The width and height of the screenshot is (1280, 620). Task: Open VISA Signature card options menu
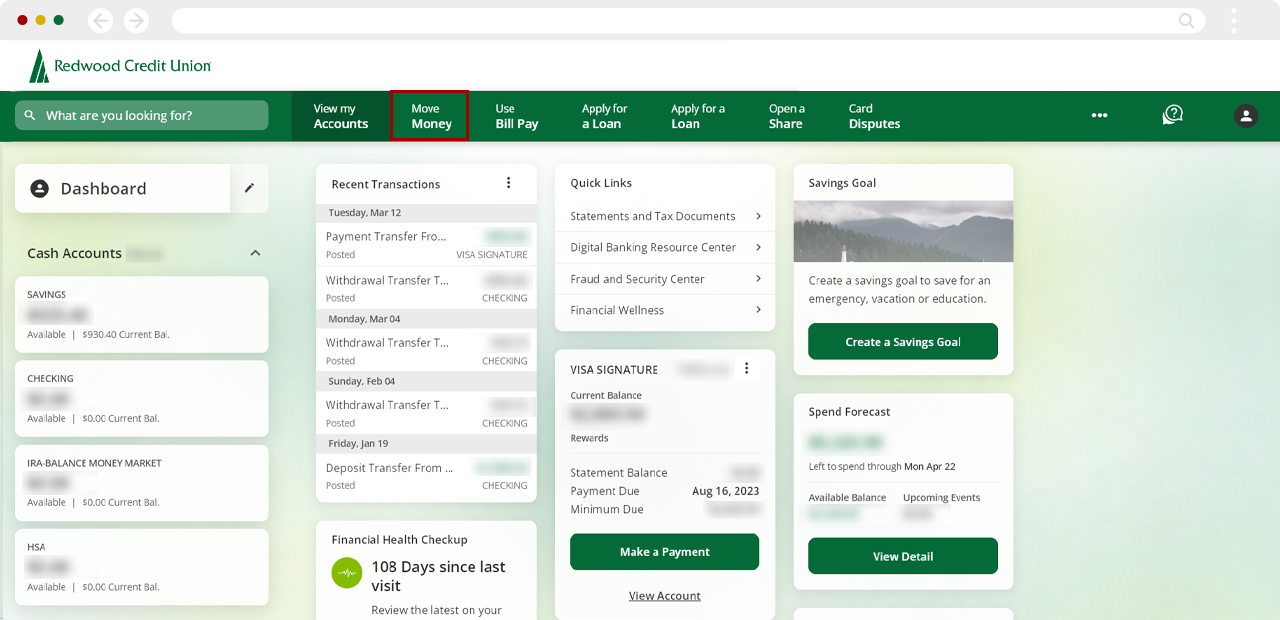pyautogui.click(x=746, y=369)
